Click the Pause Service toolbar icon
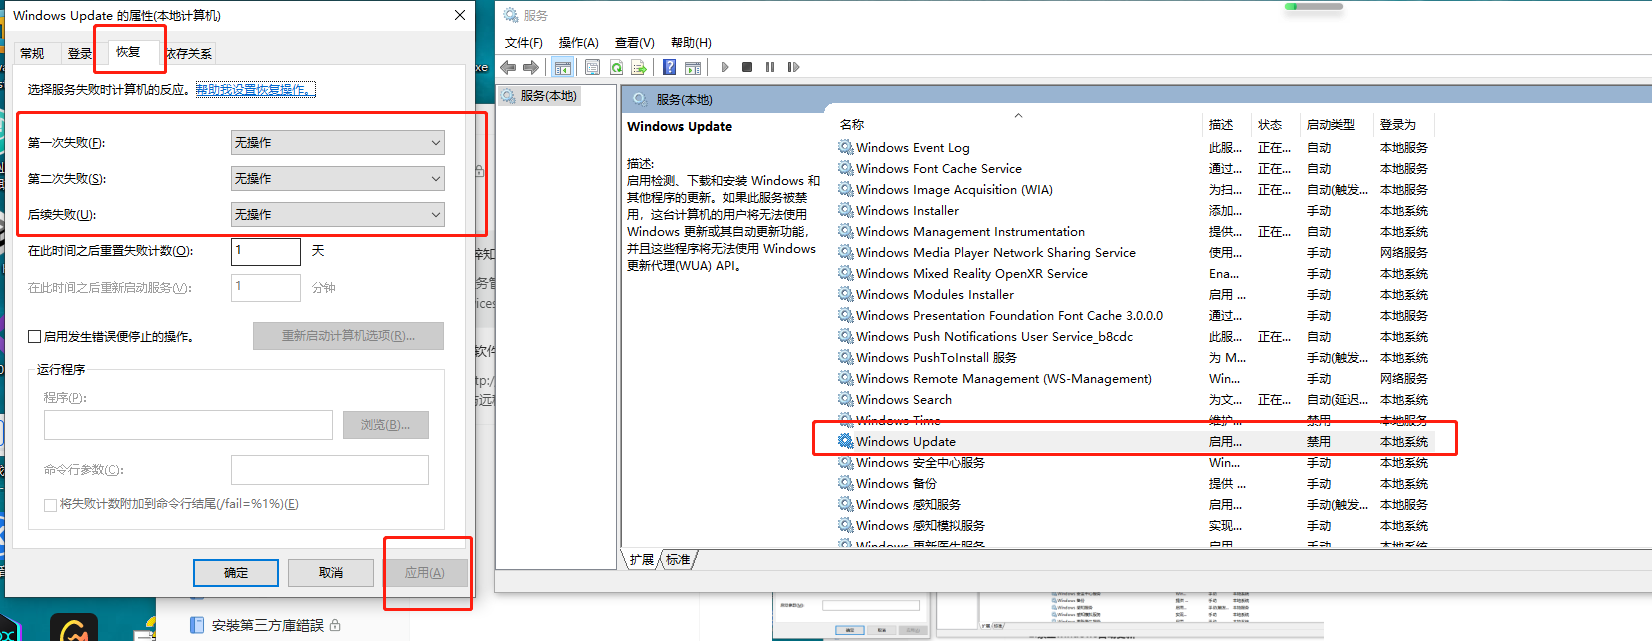The width and height of the screenshot is (1652, 641). coord(770,67)
